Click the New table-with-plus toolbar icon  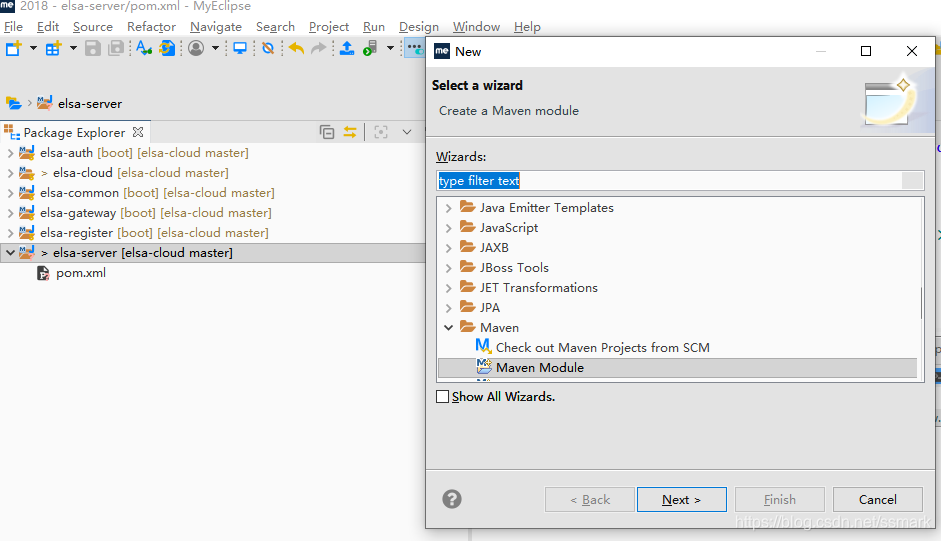point(53,48)
